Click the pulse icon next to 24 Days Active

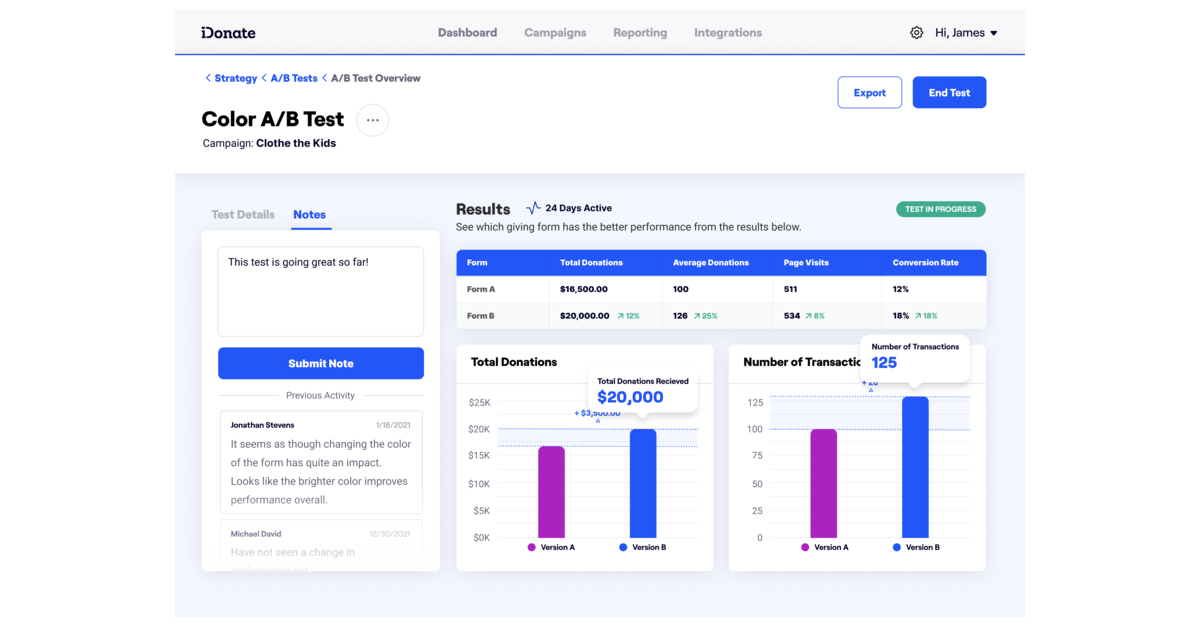click(532, 208)
